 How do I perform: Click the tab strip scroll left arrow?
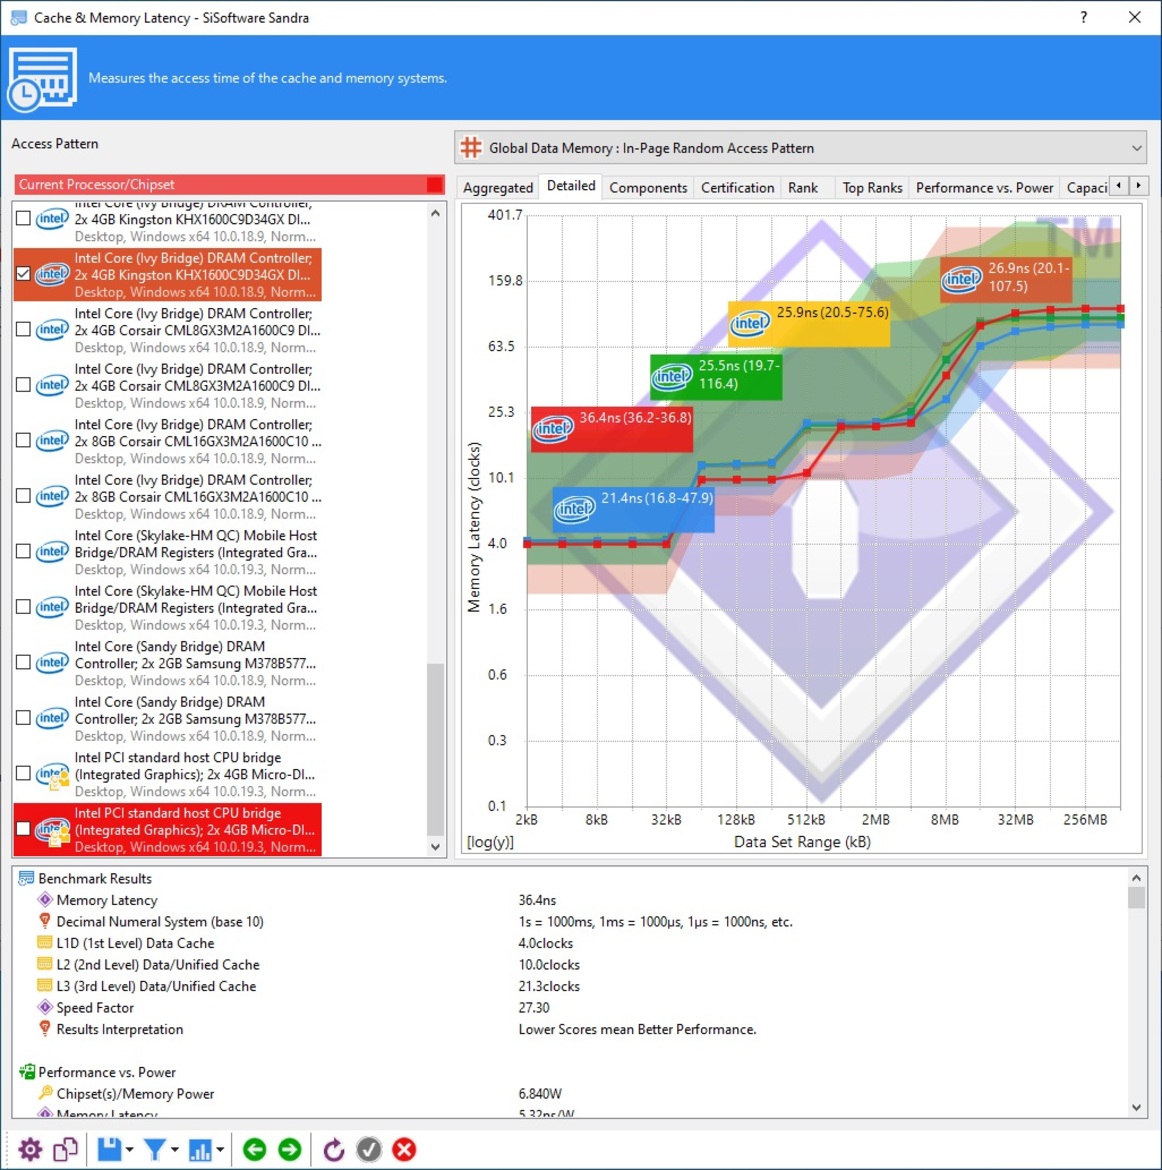[x=1118, y=185]
